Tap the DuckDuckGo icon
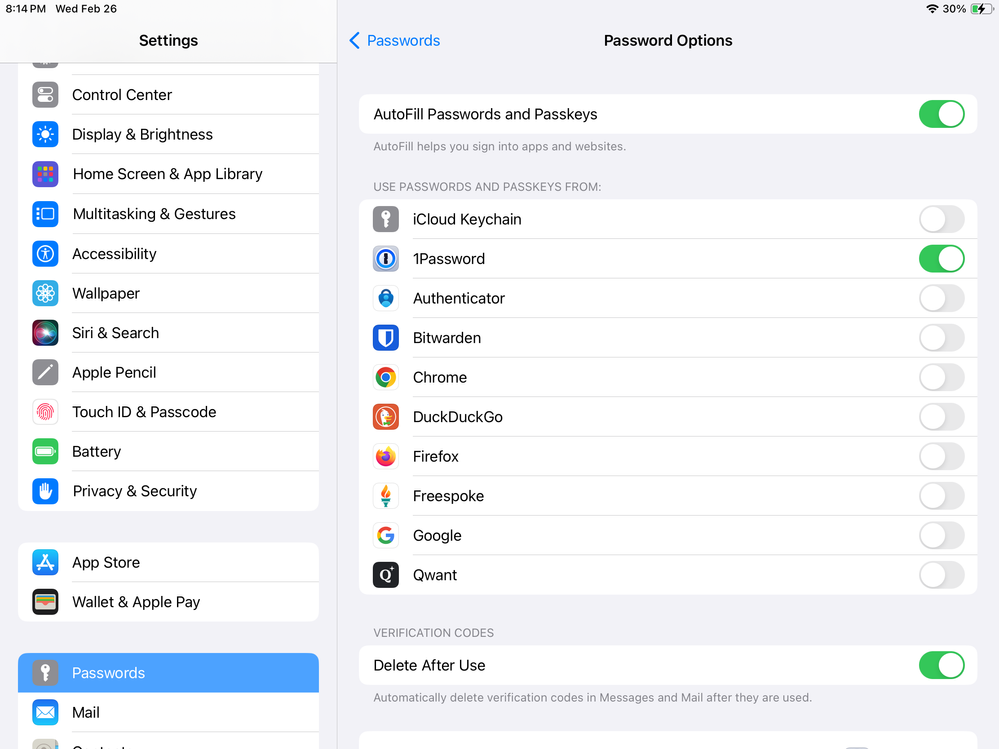Viewport: 999px width, 749px height. pos(386,417)
